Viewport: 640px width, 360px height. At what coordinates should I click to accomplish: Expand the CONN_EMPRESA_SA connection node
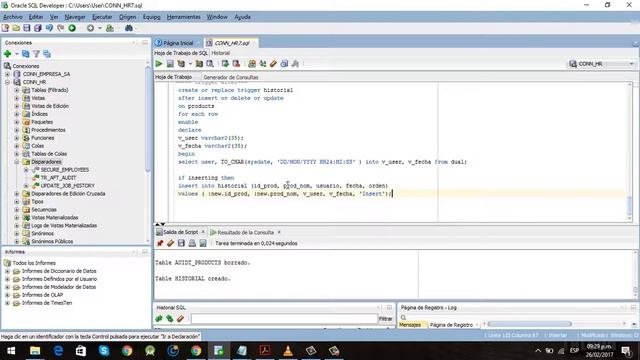pyautogui.click(x=7, y=74)
